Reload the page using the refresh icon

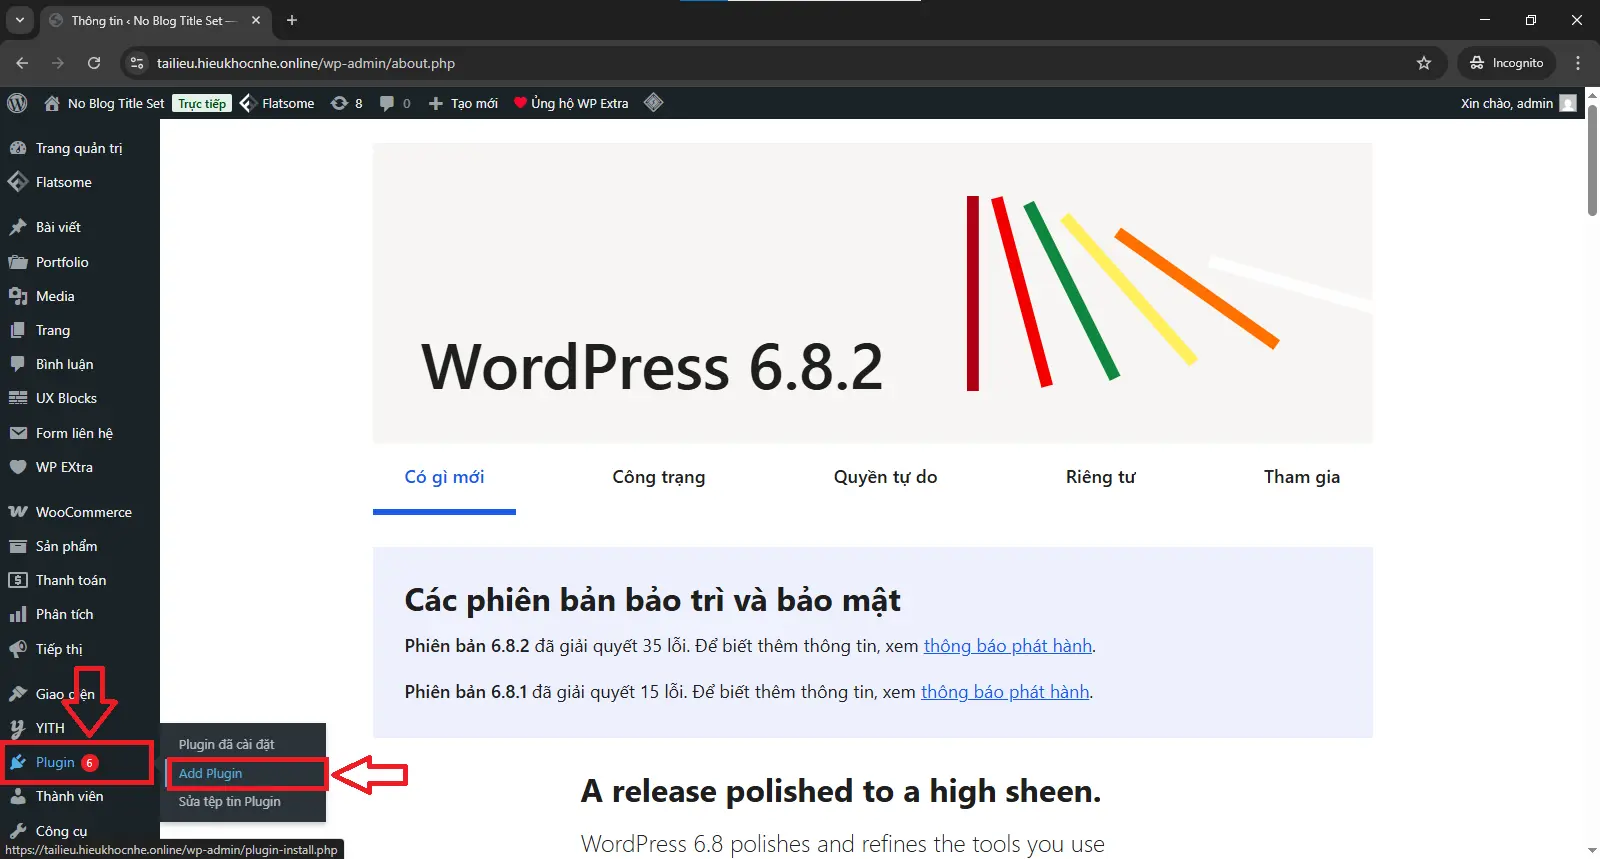click(x=94, y=63)
